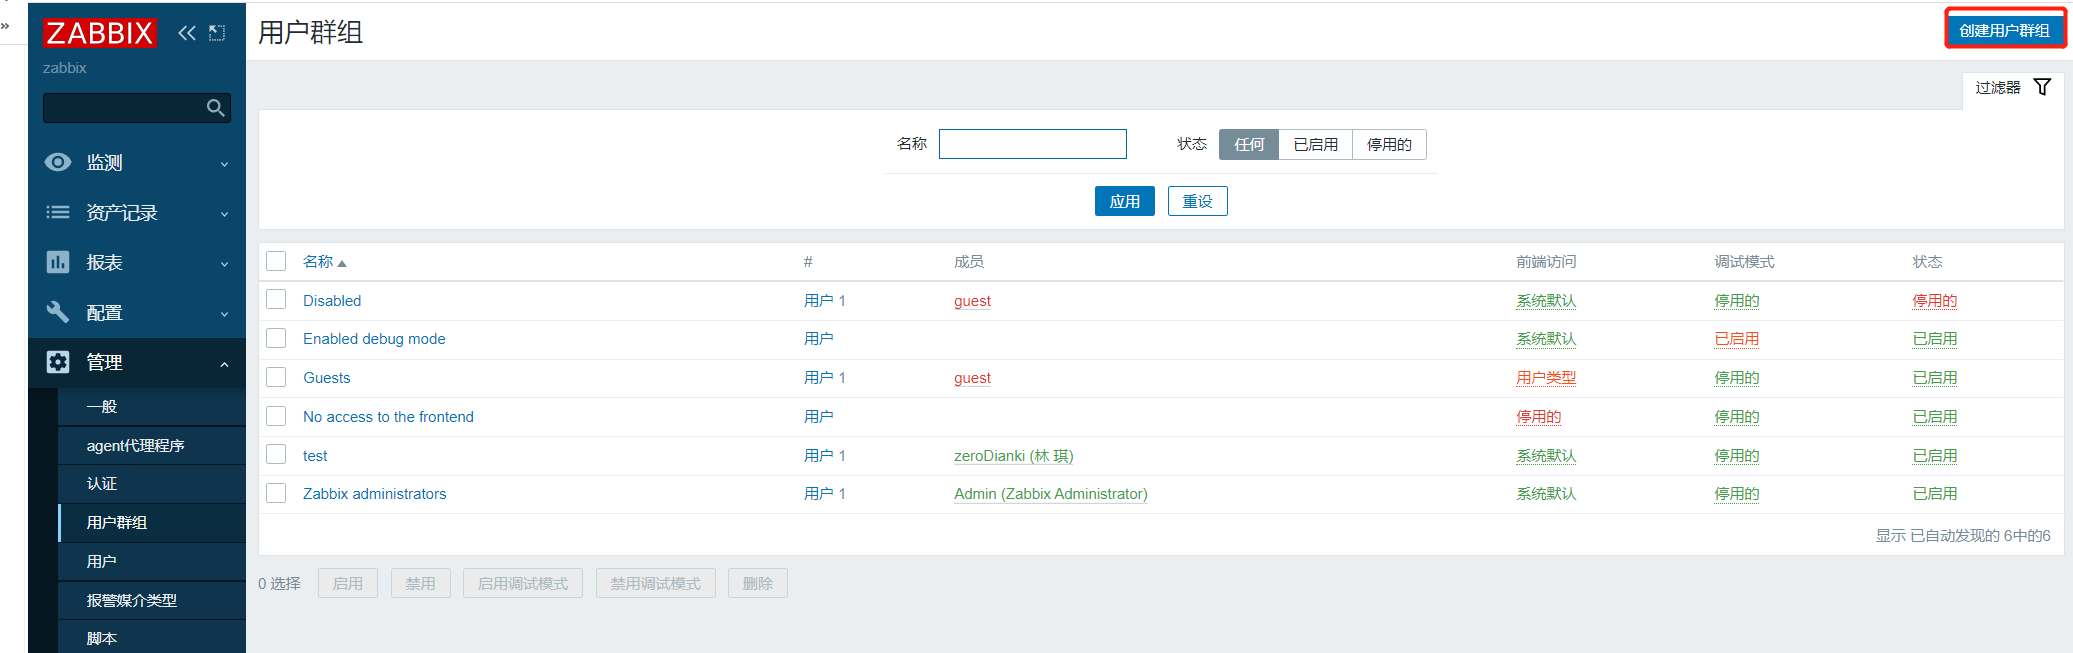Select 任何 status filter

click(x=1249, y=145)
